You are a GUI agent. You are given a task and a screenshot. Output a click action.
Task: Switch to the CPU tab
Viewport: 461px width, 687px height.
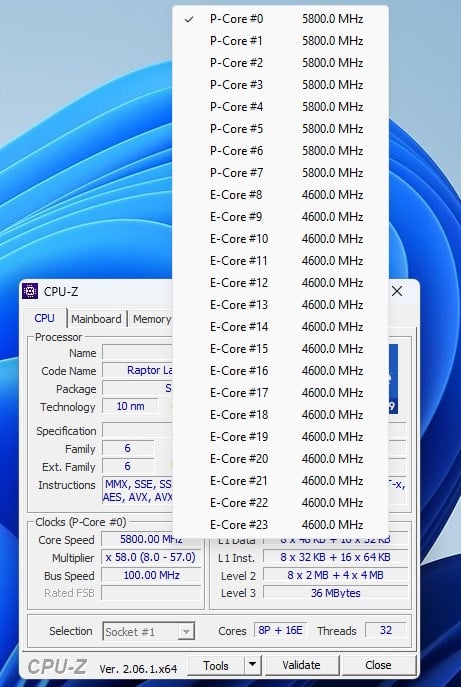(x=45, y=318)
